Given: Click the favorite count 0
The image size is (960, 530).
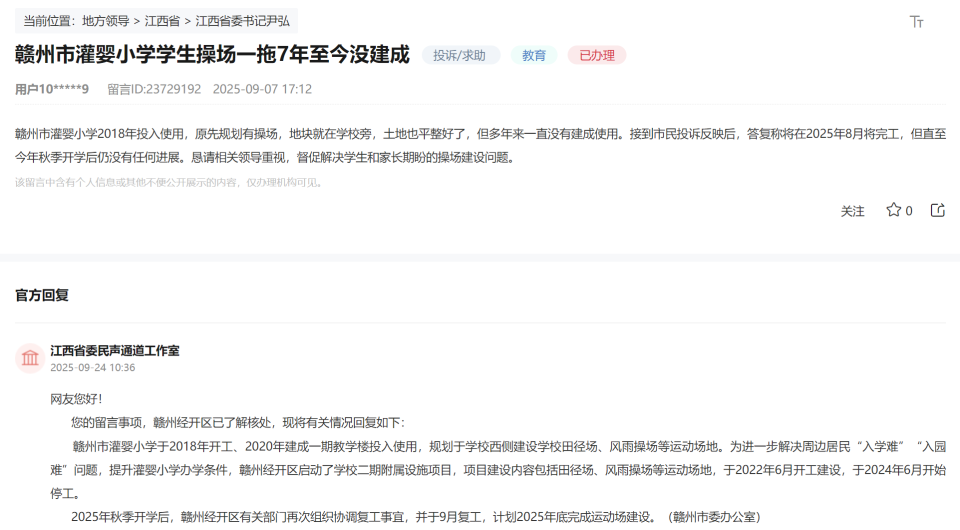Looking at the screenshot, I should [909, 211].
